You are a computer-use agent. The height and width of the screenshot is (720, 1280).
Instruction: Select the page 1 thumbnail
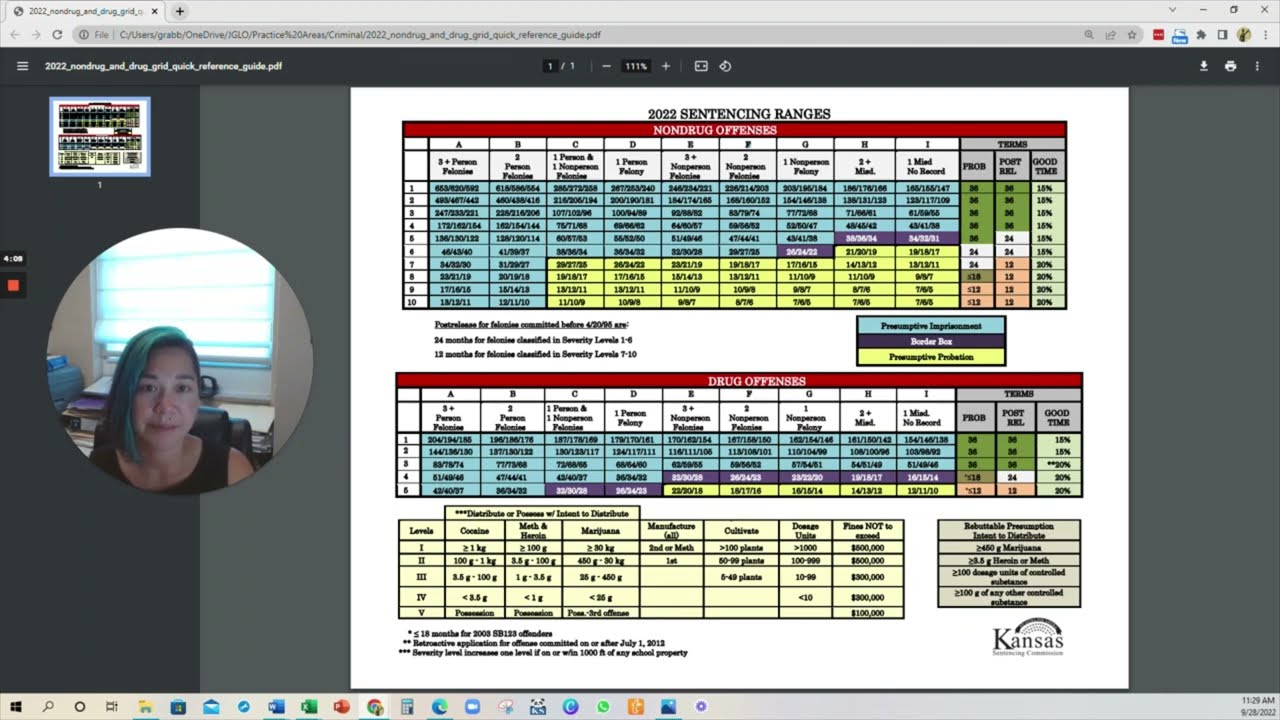coord(100,136)
